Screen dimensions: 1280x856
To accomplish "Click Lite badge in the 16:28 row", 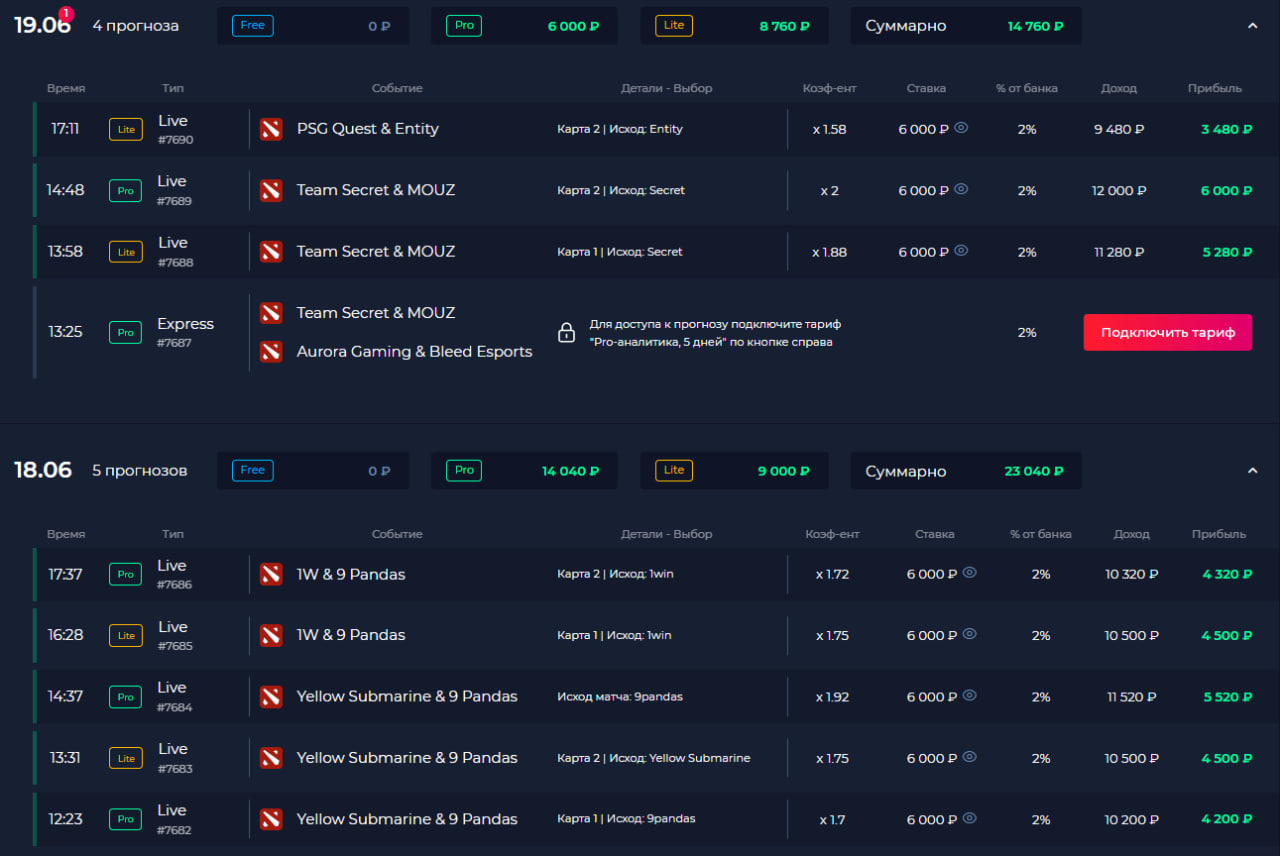I will coord(126,635).
